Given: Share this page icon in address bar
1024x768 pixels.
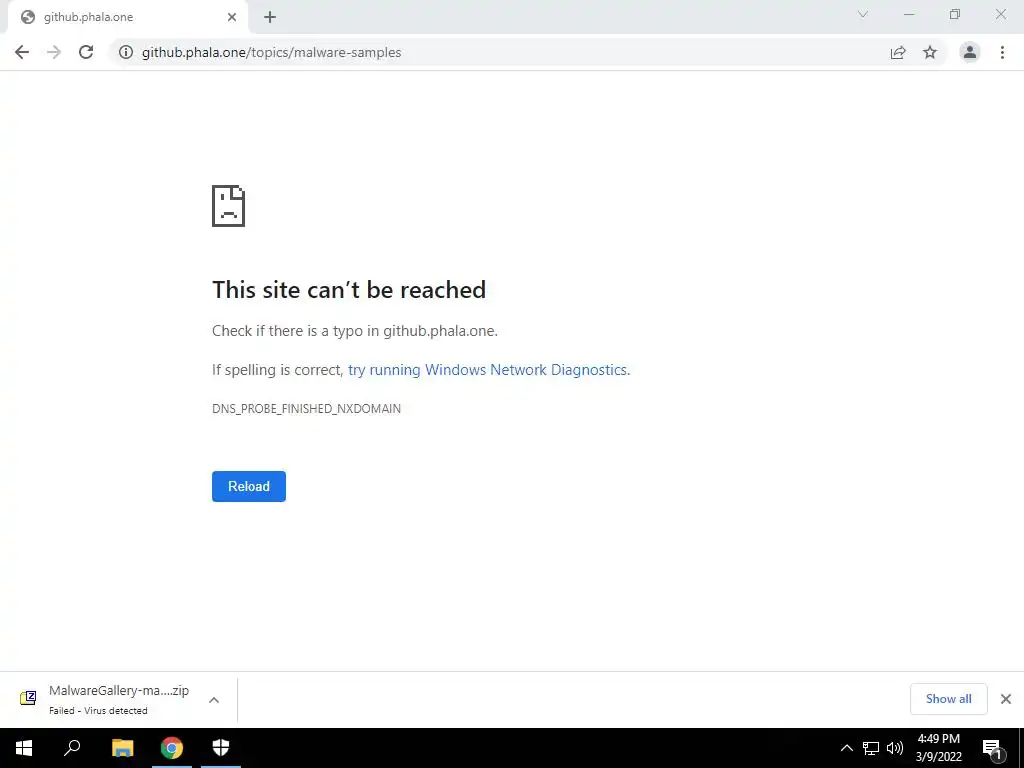Looking at the screenshot, I should pos(898,52).
